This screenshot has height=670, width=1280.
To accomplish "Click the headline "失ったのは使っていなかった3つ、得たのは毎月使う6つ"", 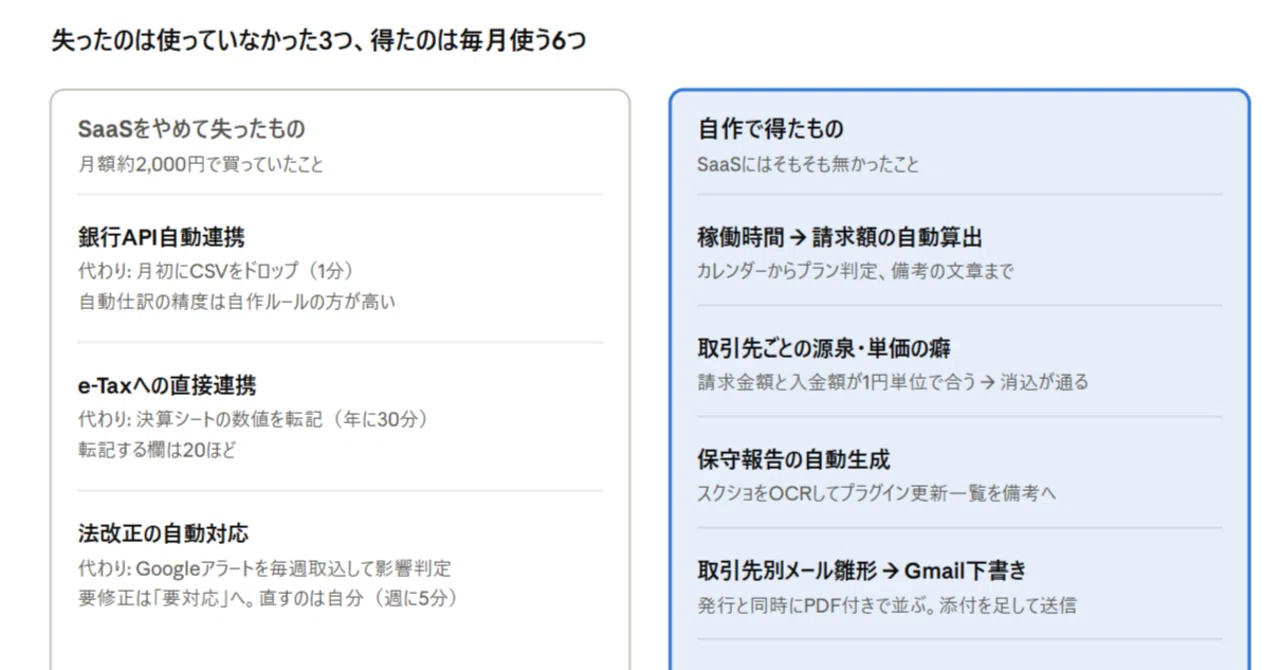I will [x=319, y=41].
